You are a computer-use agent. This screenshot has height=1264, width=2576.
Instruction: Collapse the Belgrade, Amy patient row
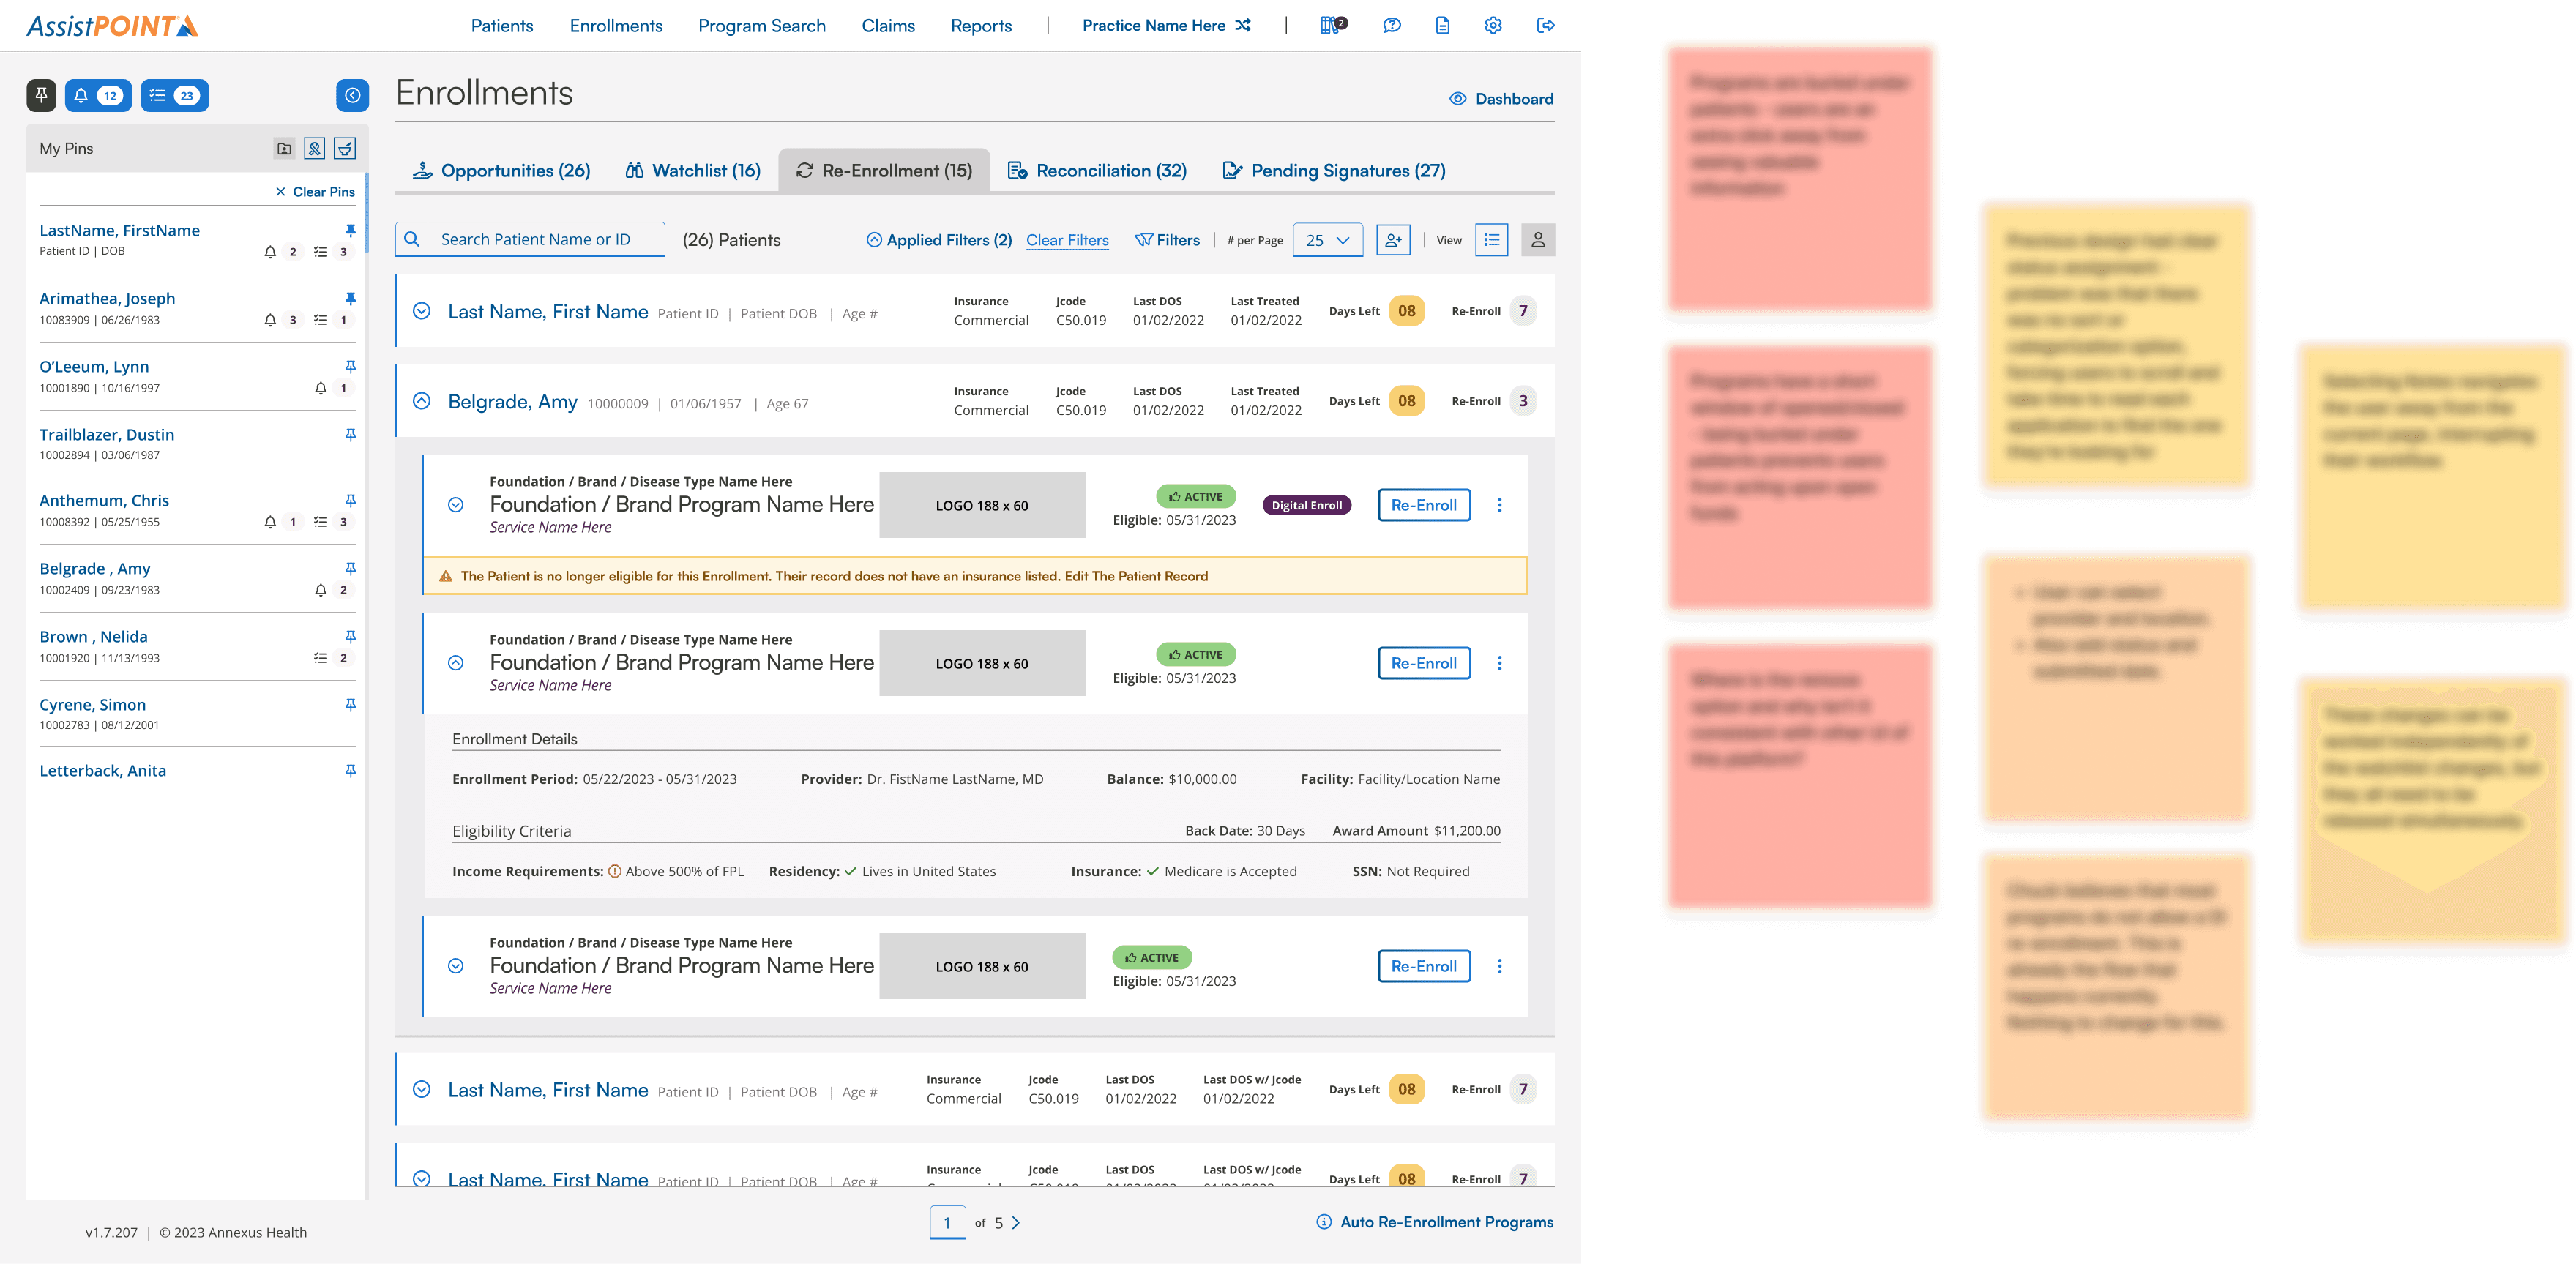tap(422, 401)
